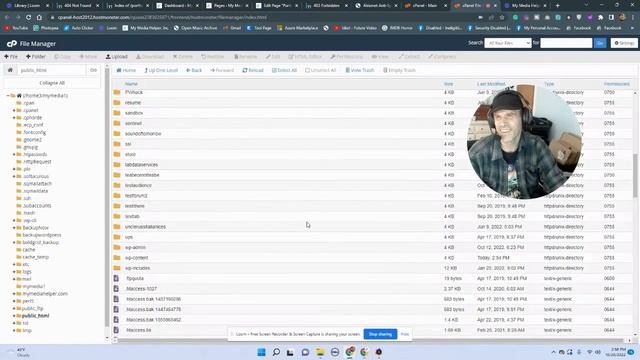
Task: Create a new file with the File button
Action: click(11, 57)
